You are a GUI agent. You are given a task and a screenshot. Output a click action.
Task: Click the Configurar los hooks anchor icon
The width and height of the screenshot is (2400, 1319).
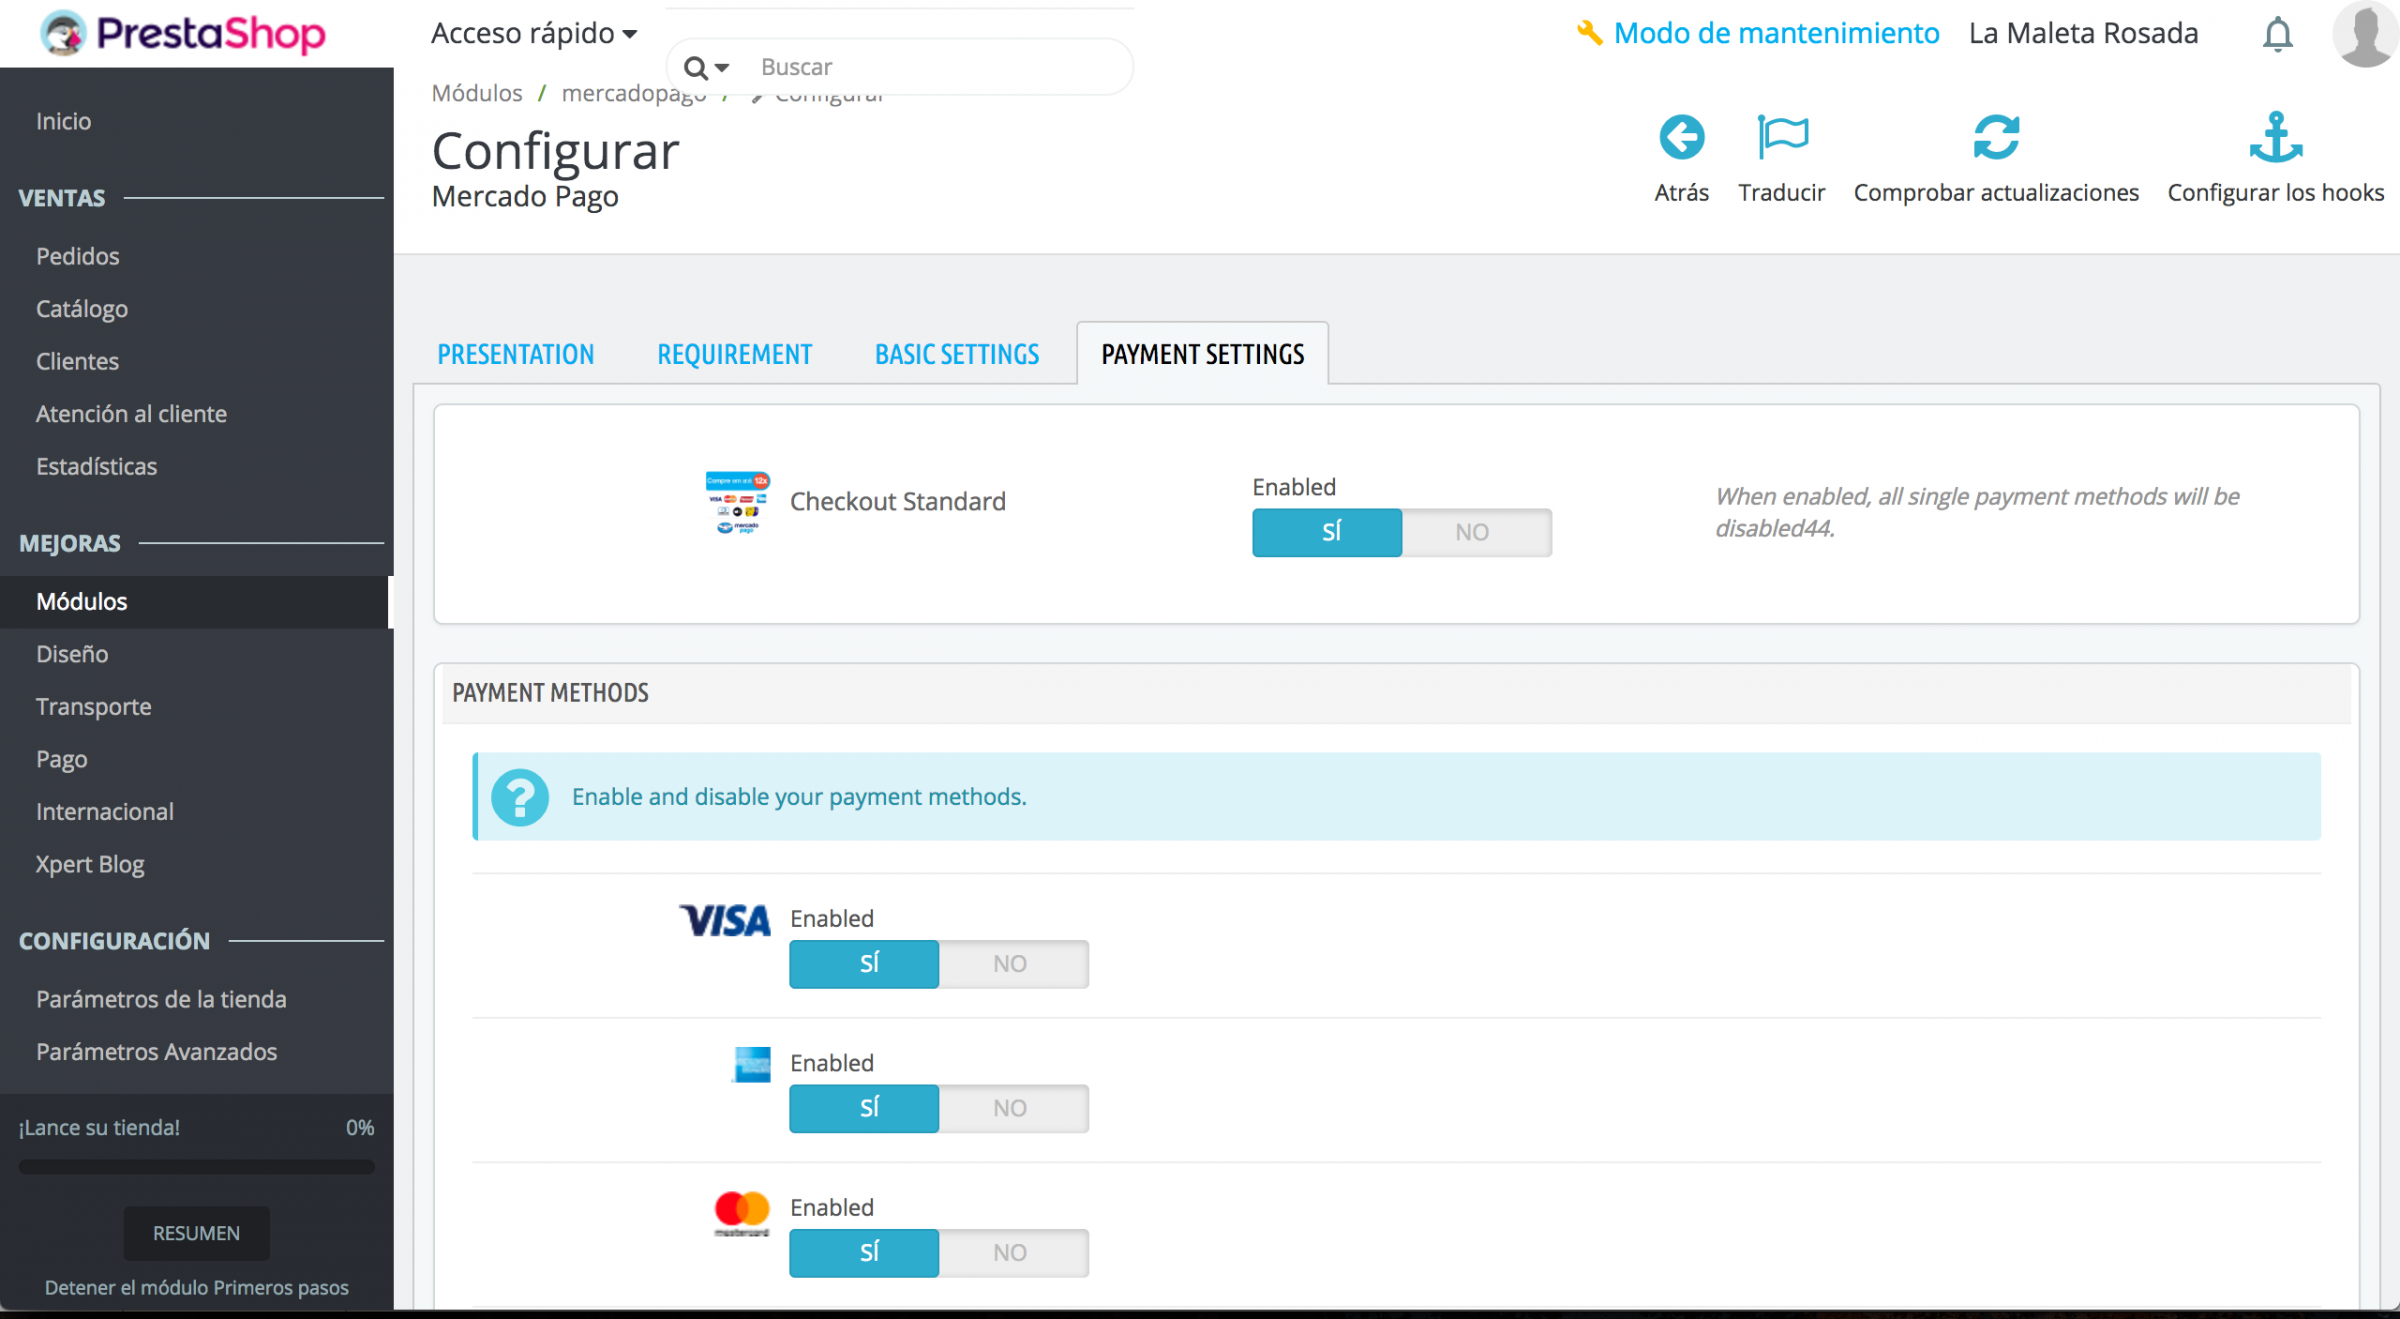click(2275, 138)
